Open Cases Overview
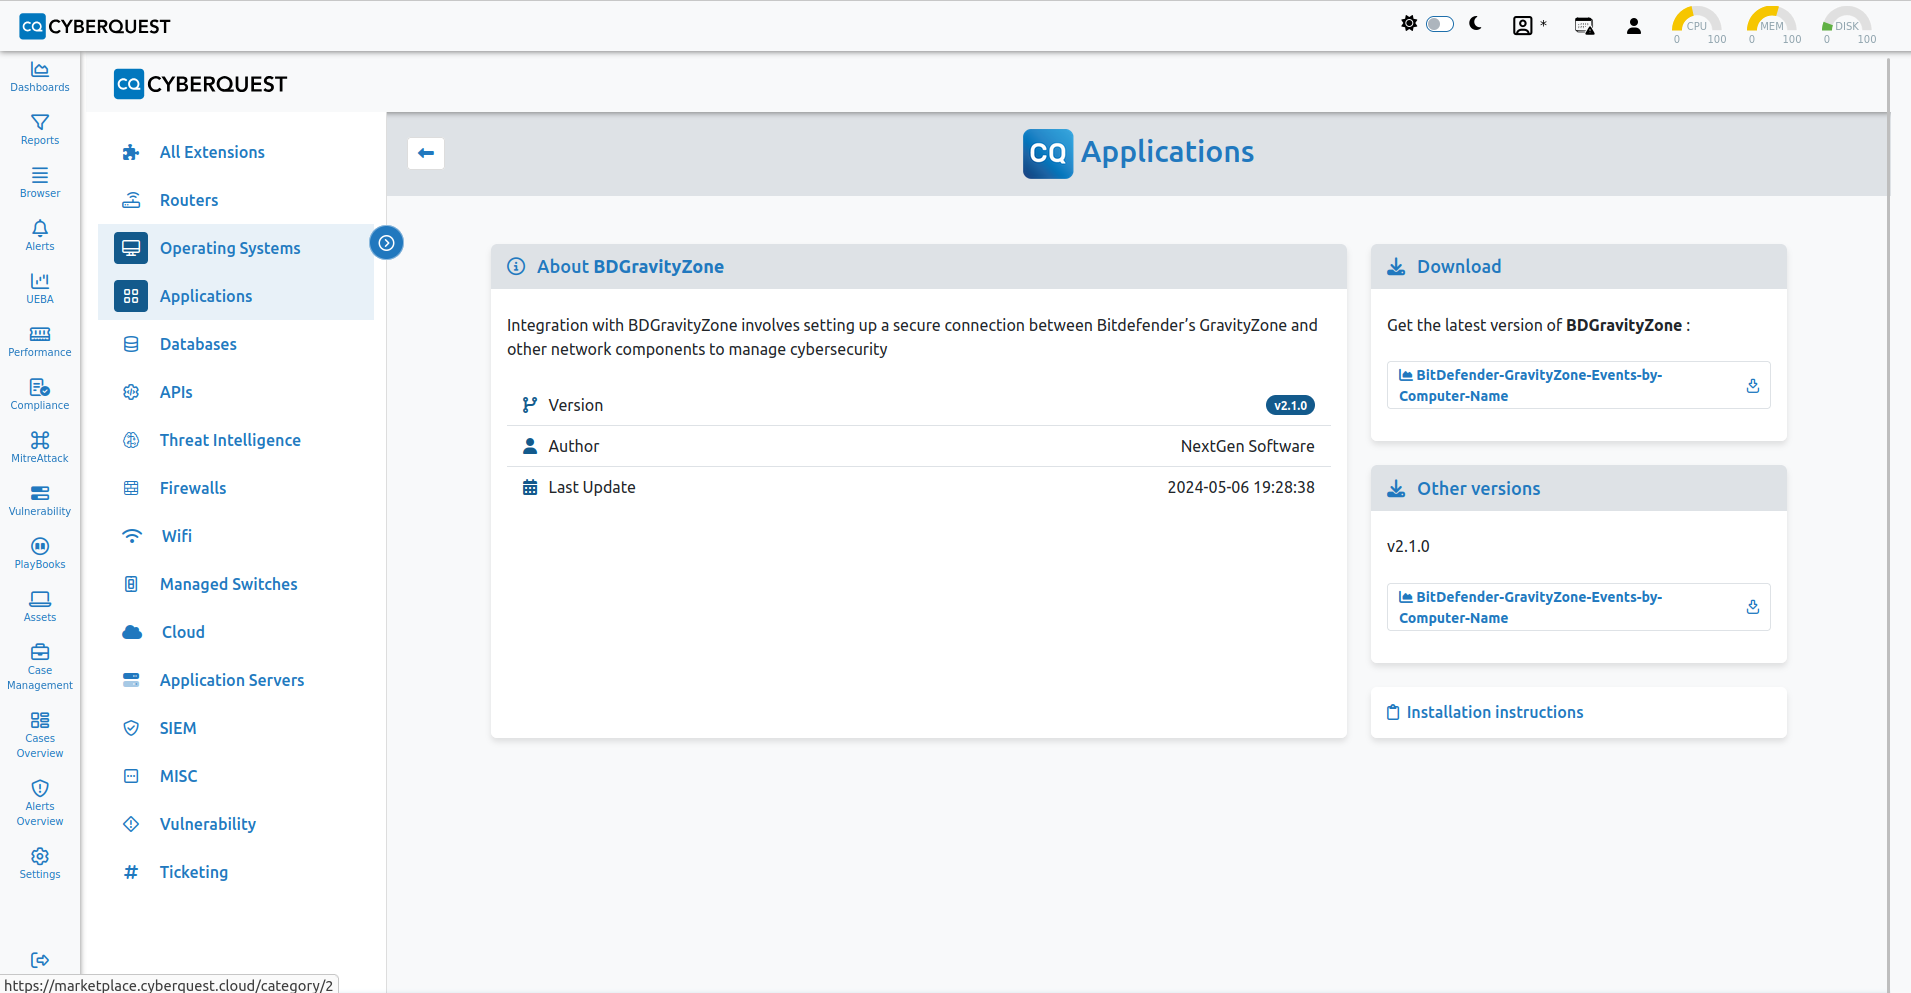Viewport: 1911px width, 993px height. click(40, 734)
